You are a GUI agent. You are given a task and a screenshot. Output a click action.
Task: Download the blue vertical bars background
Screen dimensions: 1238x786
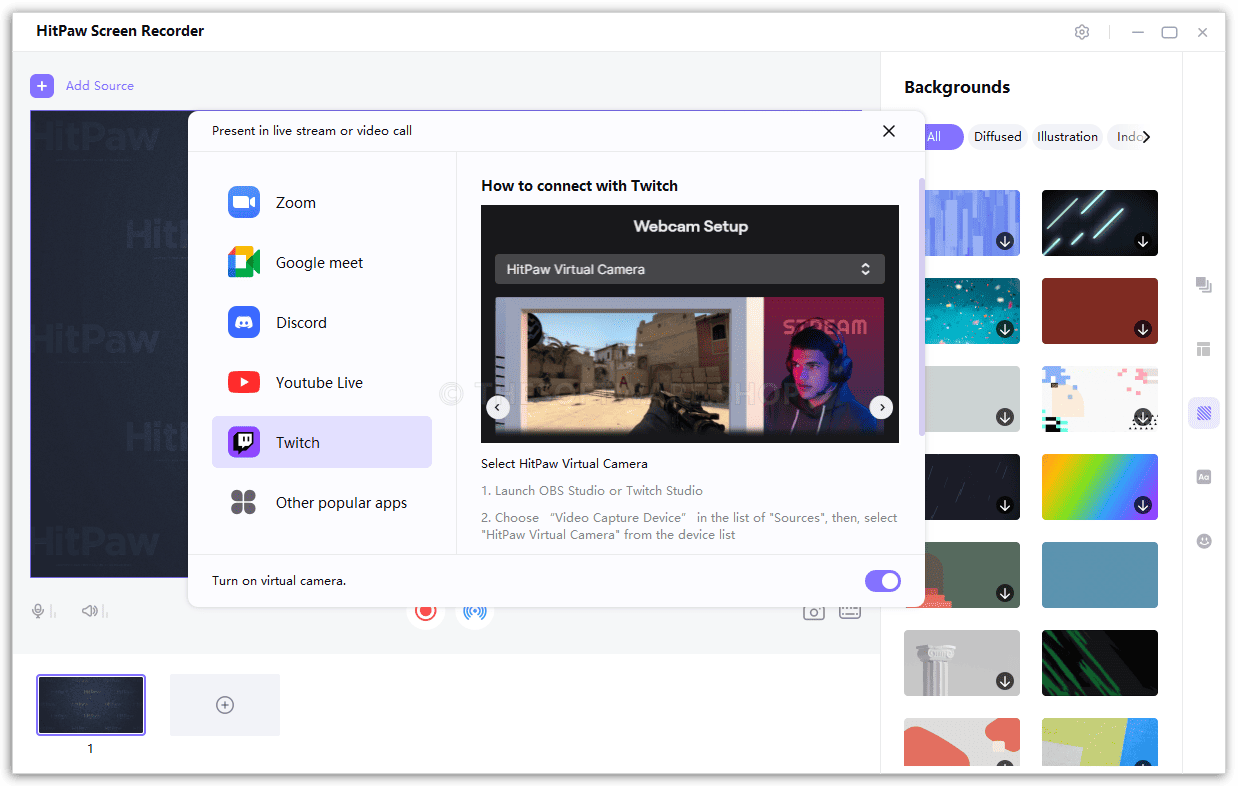[x=1005, y=241]
